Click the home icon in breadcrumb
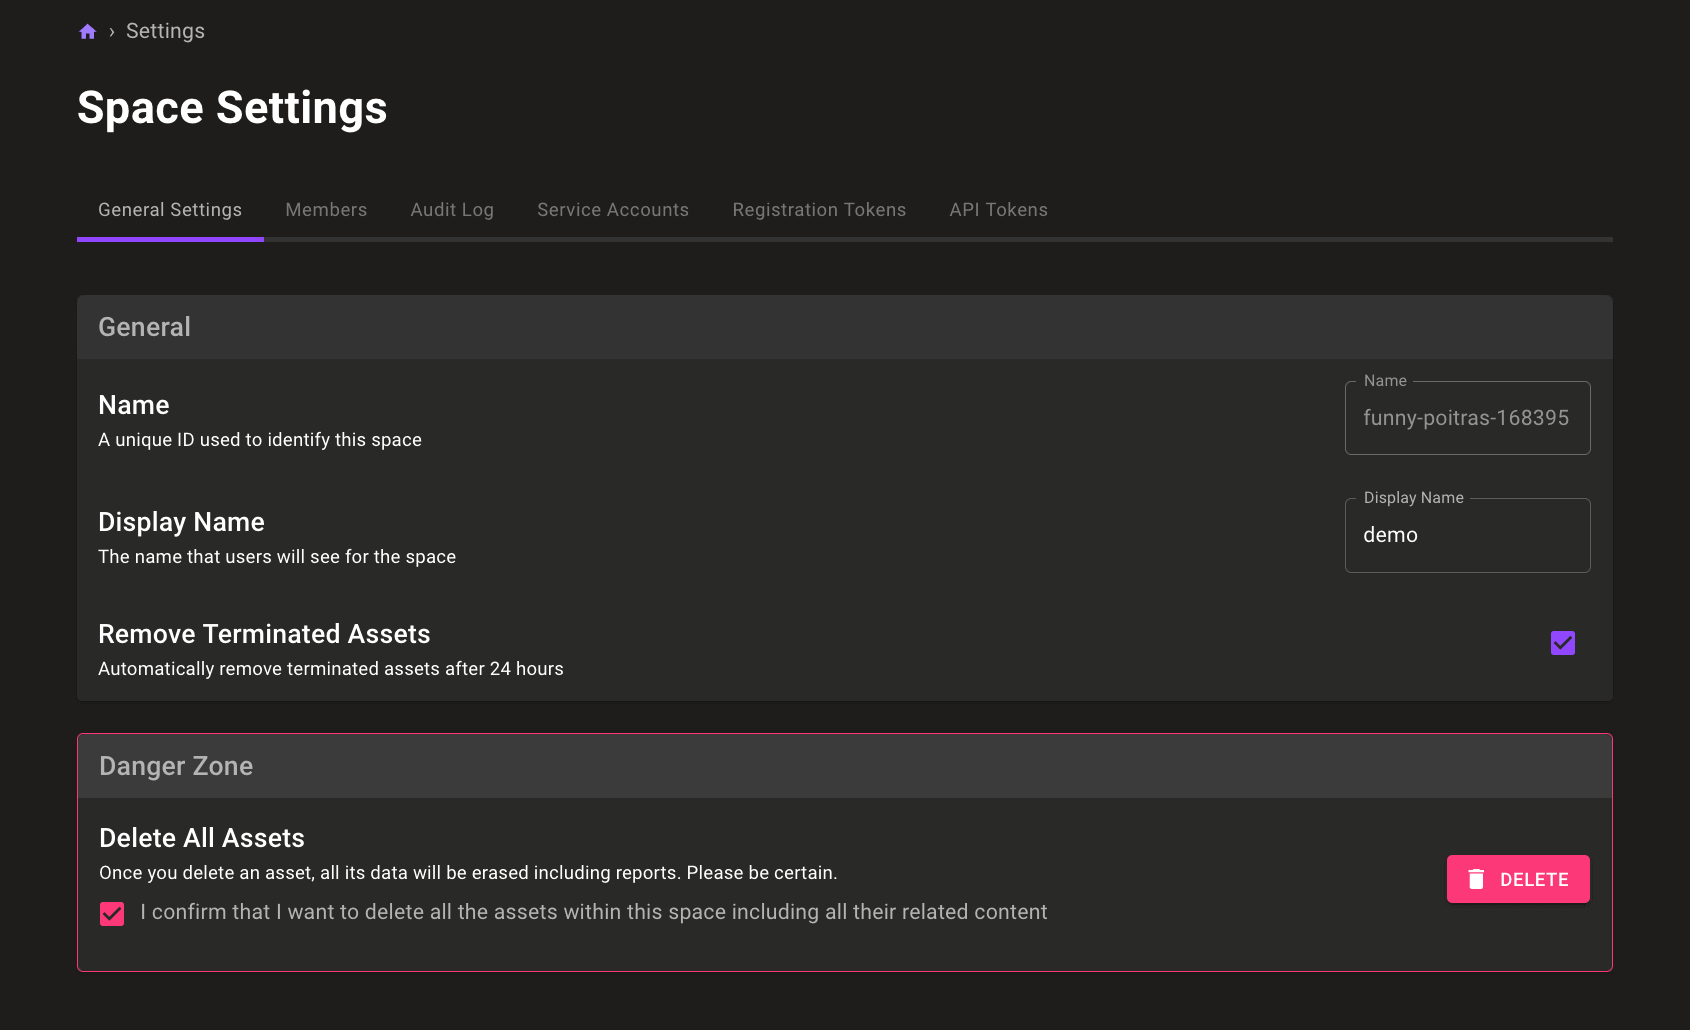 click(x=88, y=32)
